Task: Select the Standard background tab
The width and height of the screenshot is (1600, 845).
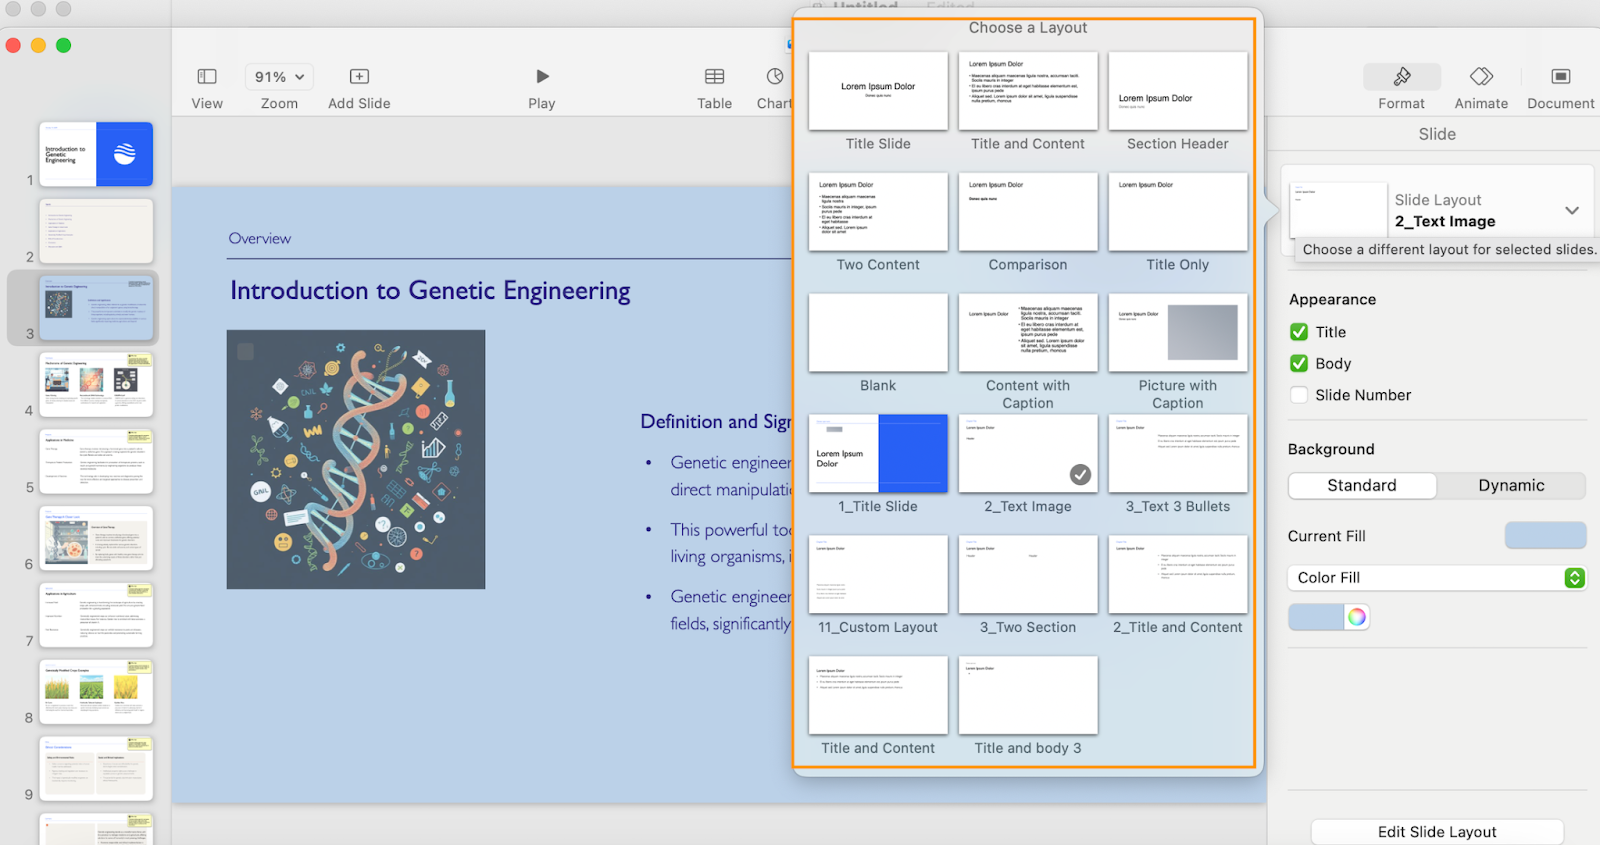Action: click(1362, 486)
